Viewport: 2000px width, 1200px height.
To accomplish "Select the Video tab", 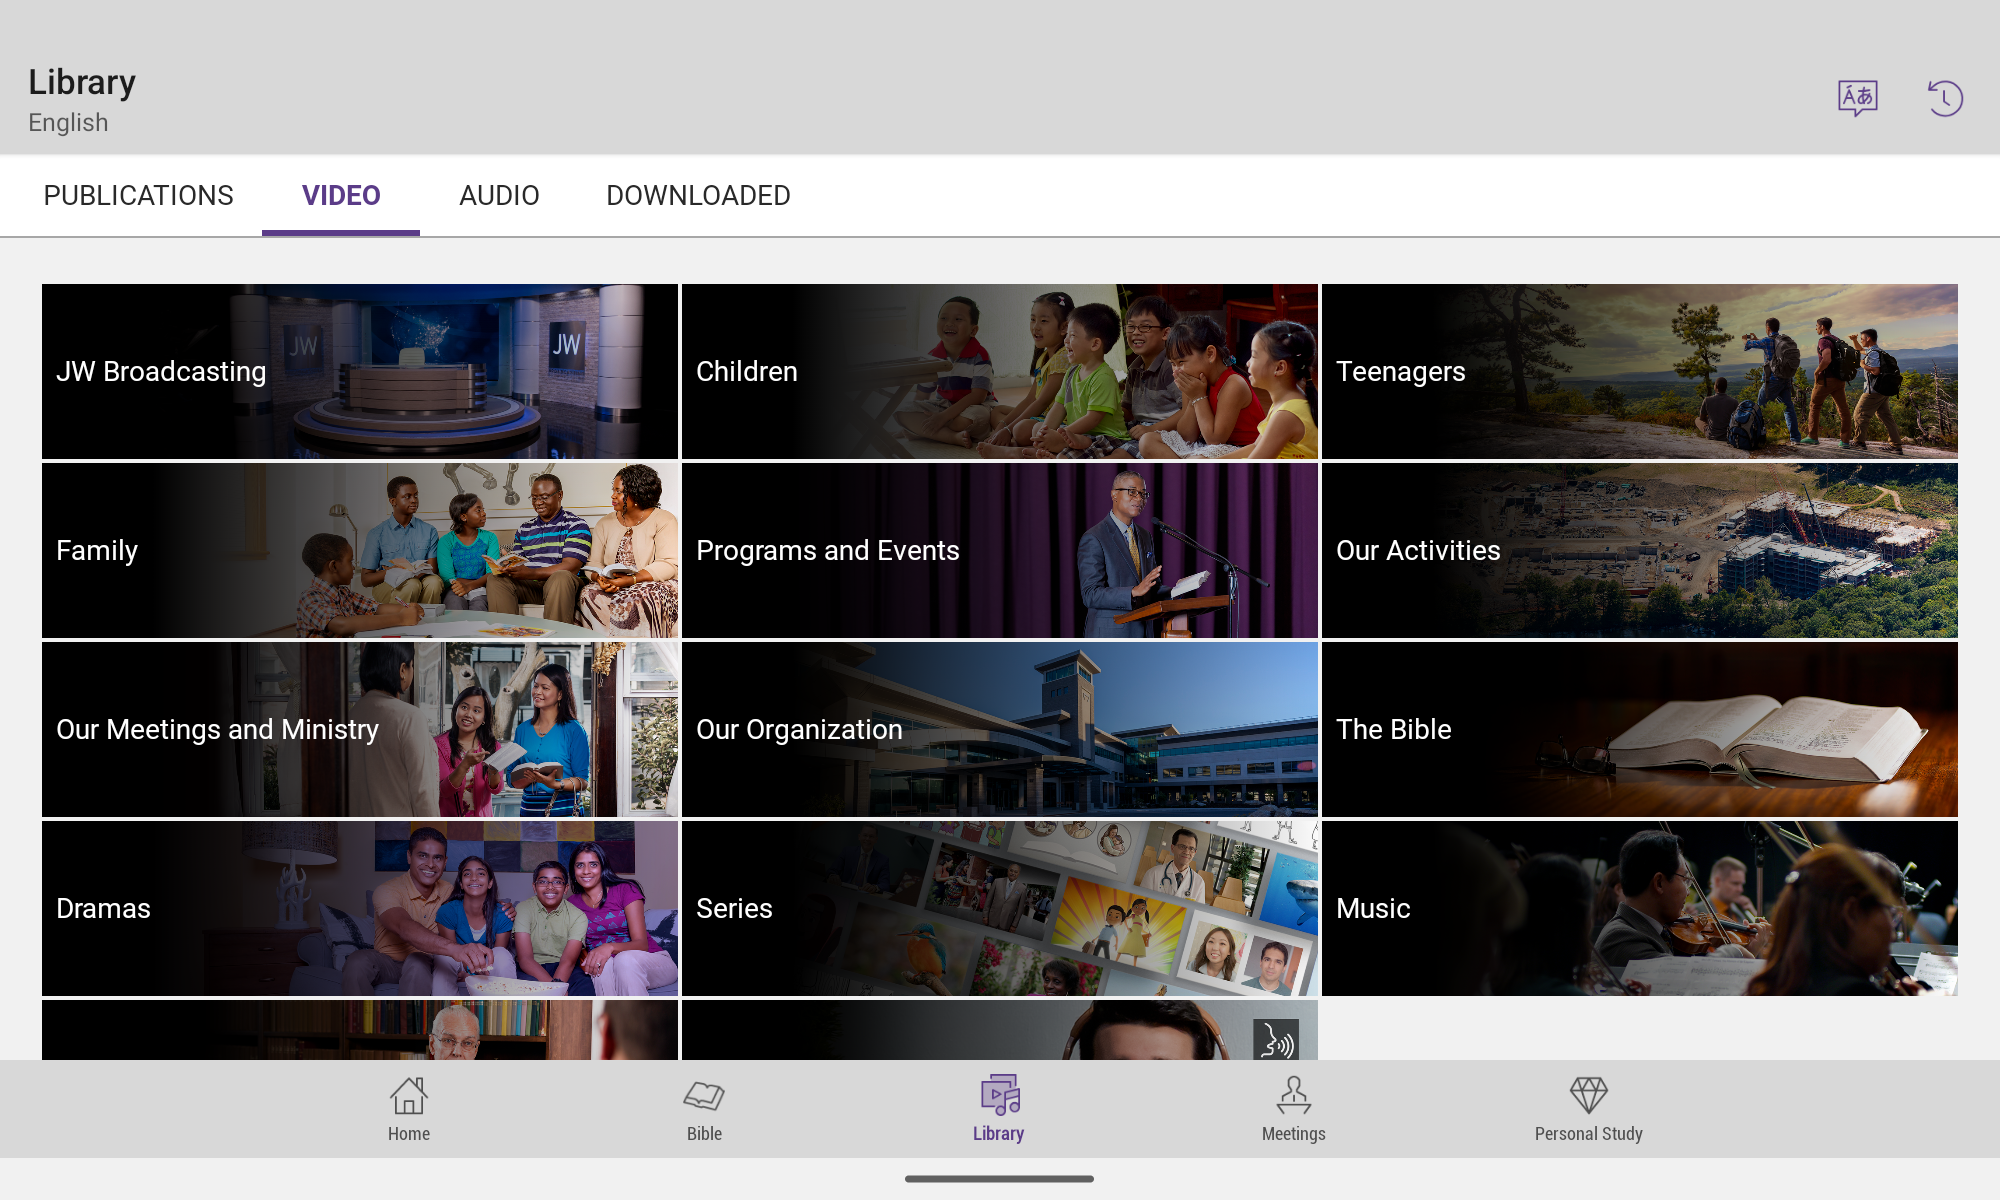I will coord(341,196).
